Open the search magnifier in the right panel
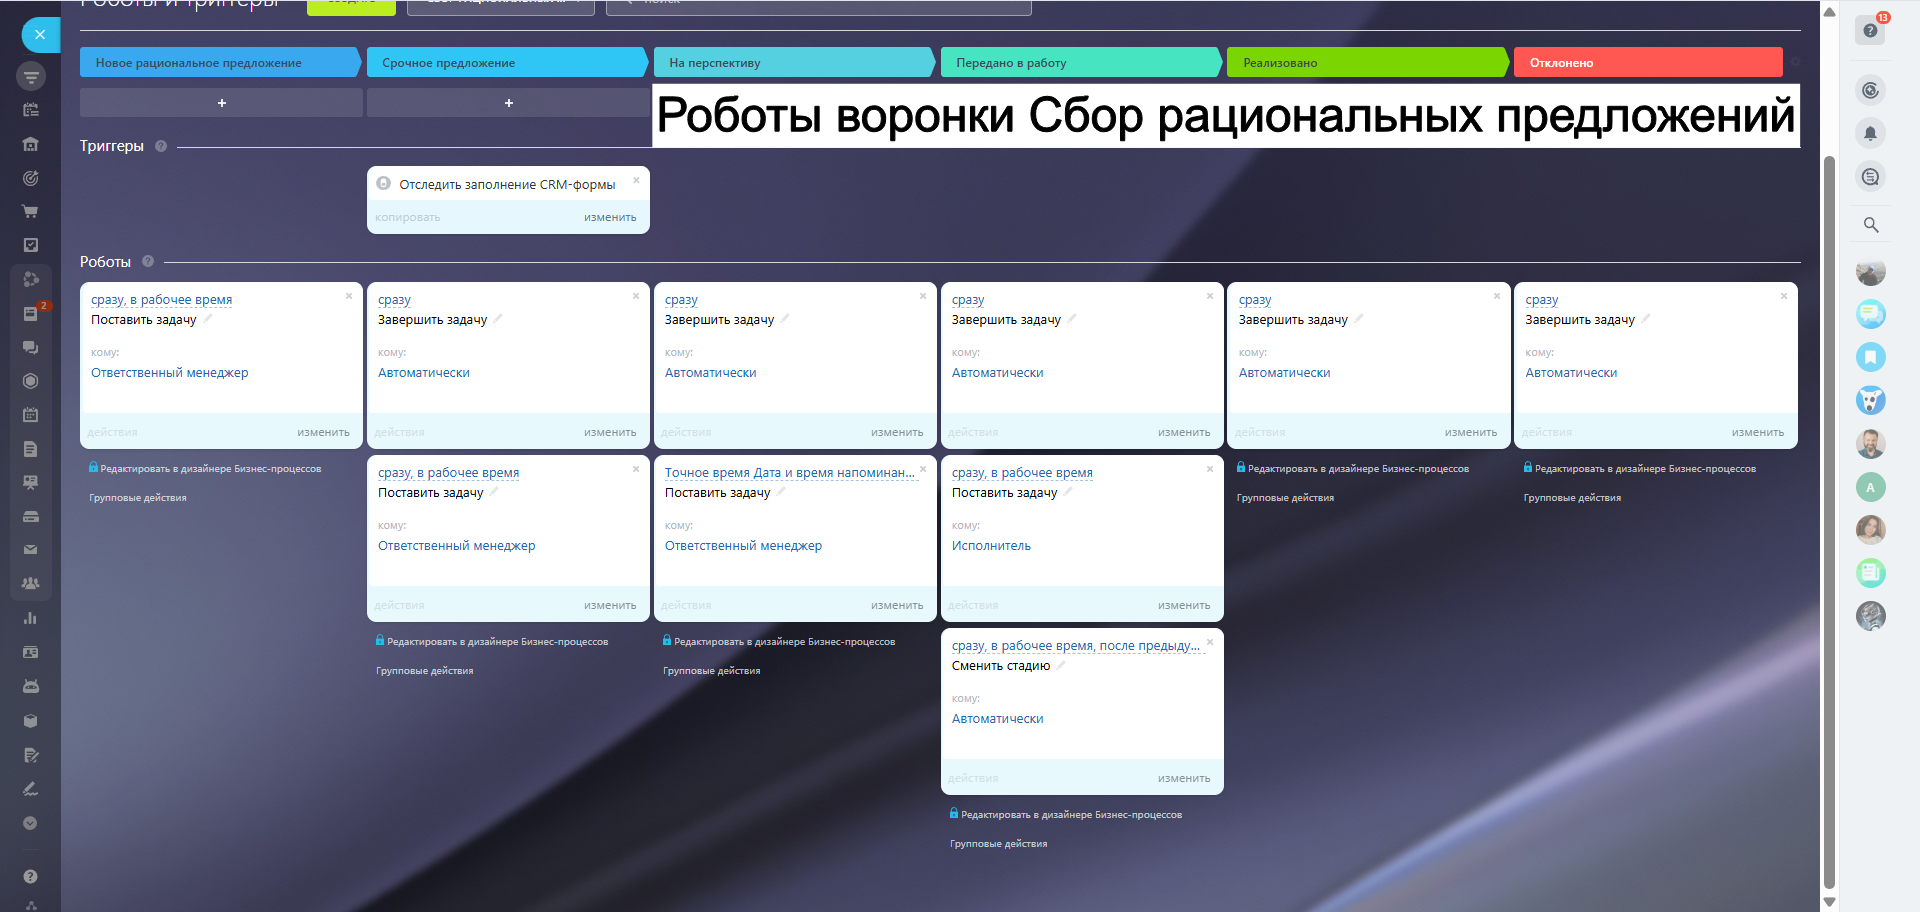The height and width of the screenshot is (912, 1920). tap(1870, 225)
